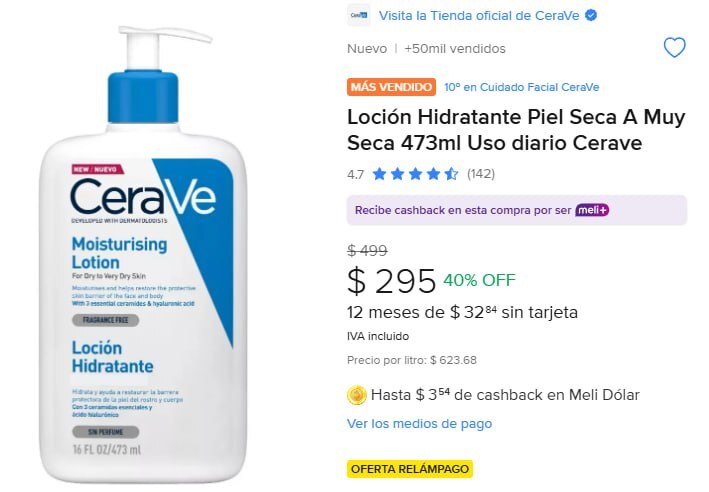Click the blue verified badge icon
The width and height of the screenshot is (709, 492).
coord(591,15)
